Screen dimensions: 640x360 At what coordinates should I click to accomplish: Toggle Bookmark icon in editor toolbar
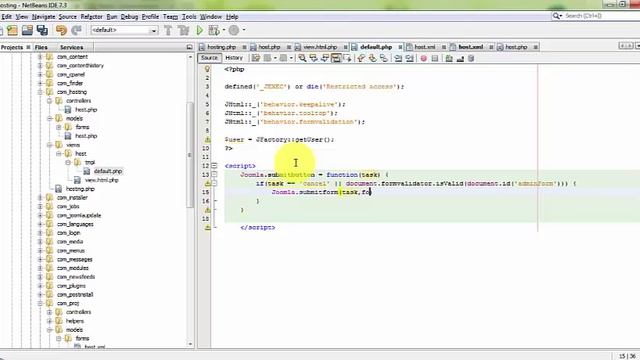[384, 58]
